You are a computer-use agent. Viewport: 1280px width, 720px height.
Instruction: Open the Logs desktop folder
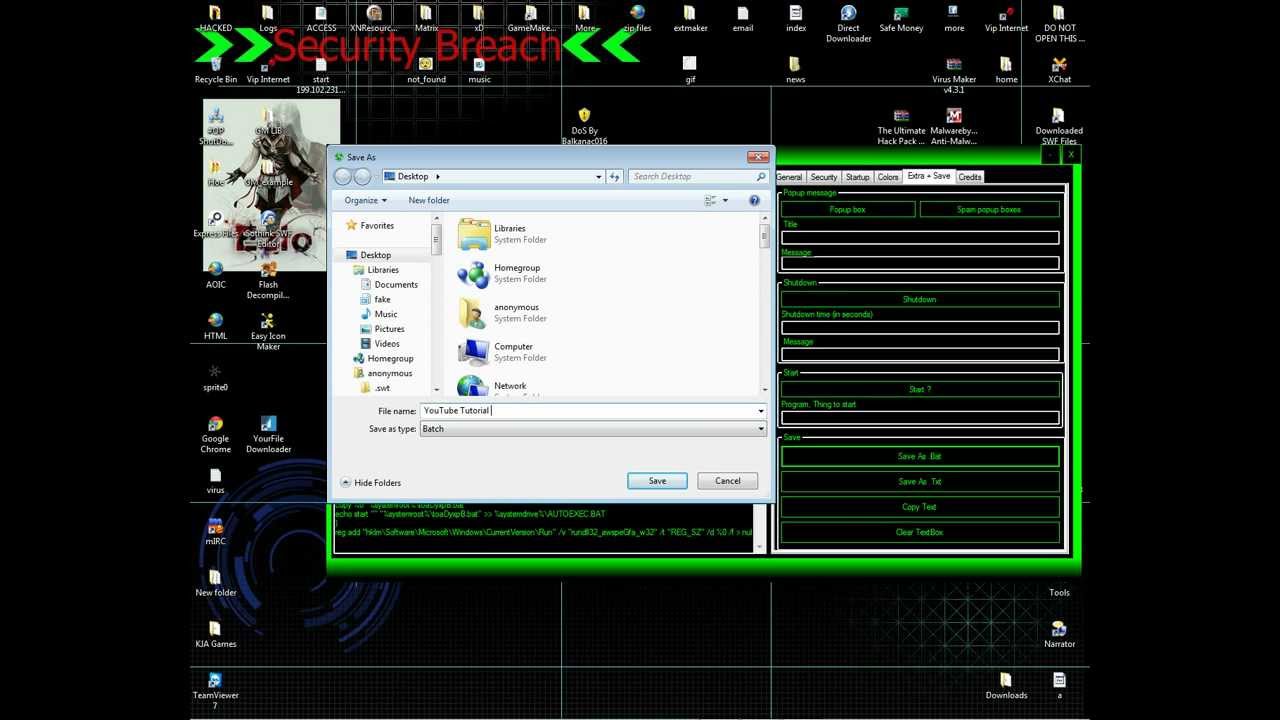[268, 18]
